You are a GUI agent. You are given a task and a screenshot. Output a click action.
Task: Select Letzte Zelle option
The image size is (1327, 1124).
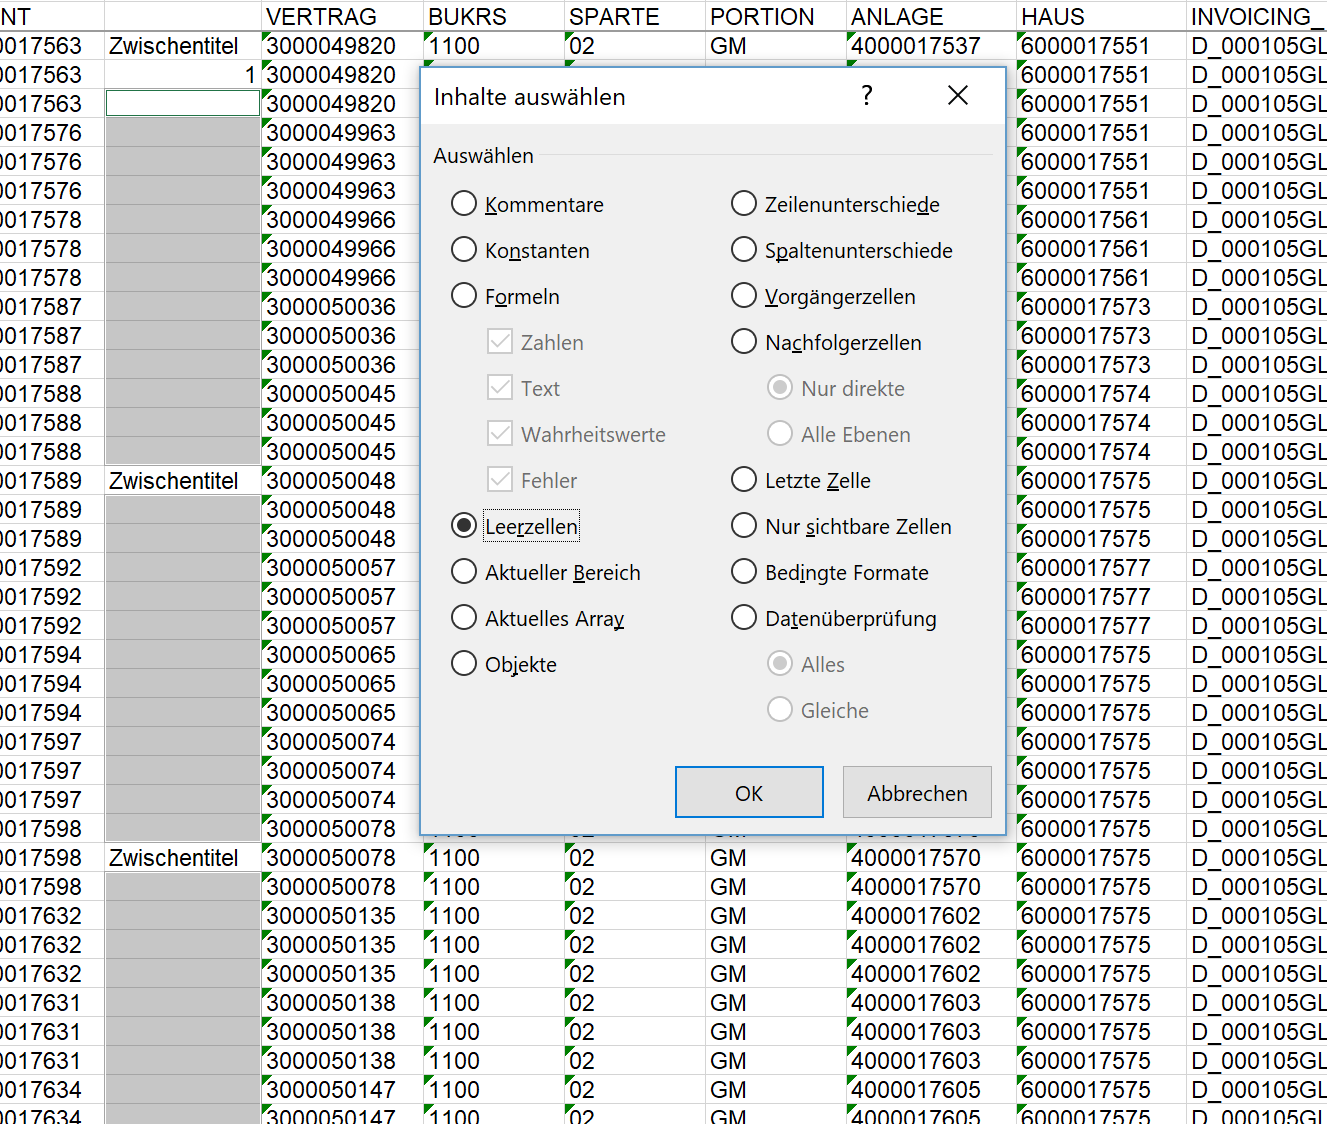pyautogui.click(x=744, y=480)
